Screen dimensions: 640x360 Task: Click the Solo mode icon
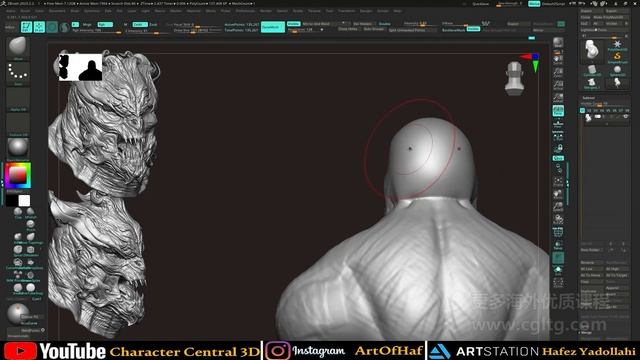coord(558,270)
